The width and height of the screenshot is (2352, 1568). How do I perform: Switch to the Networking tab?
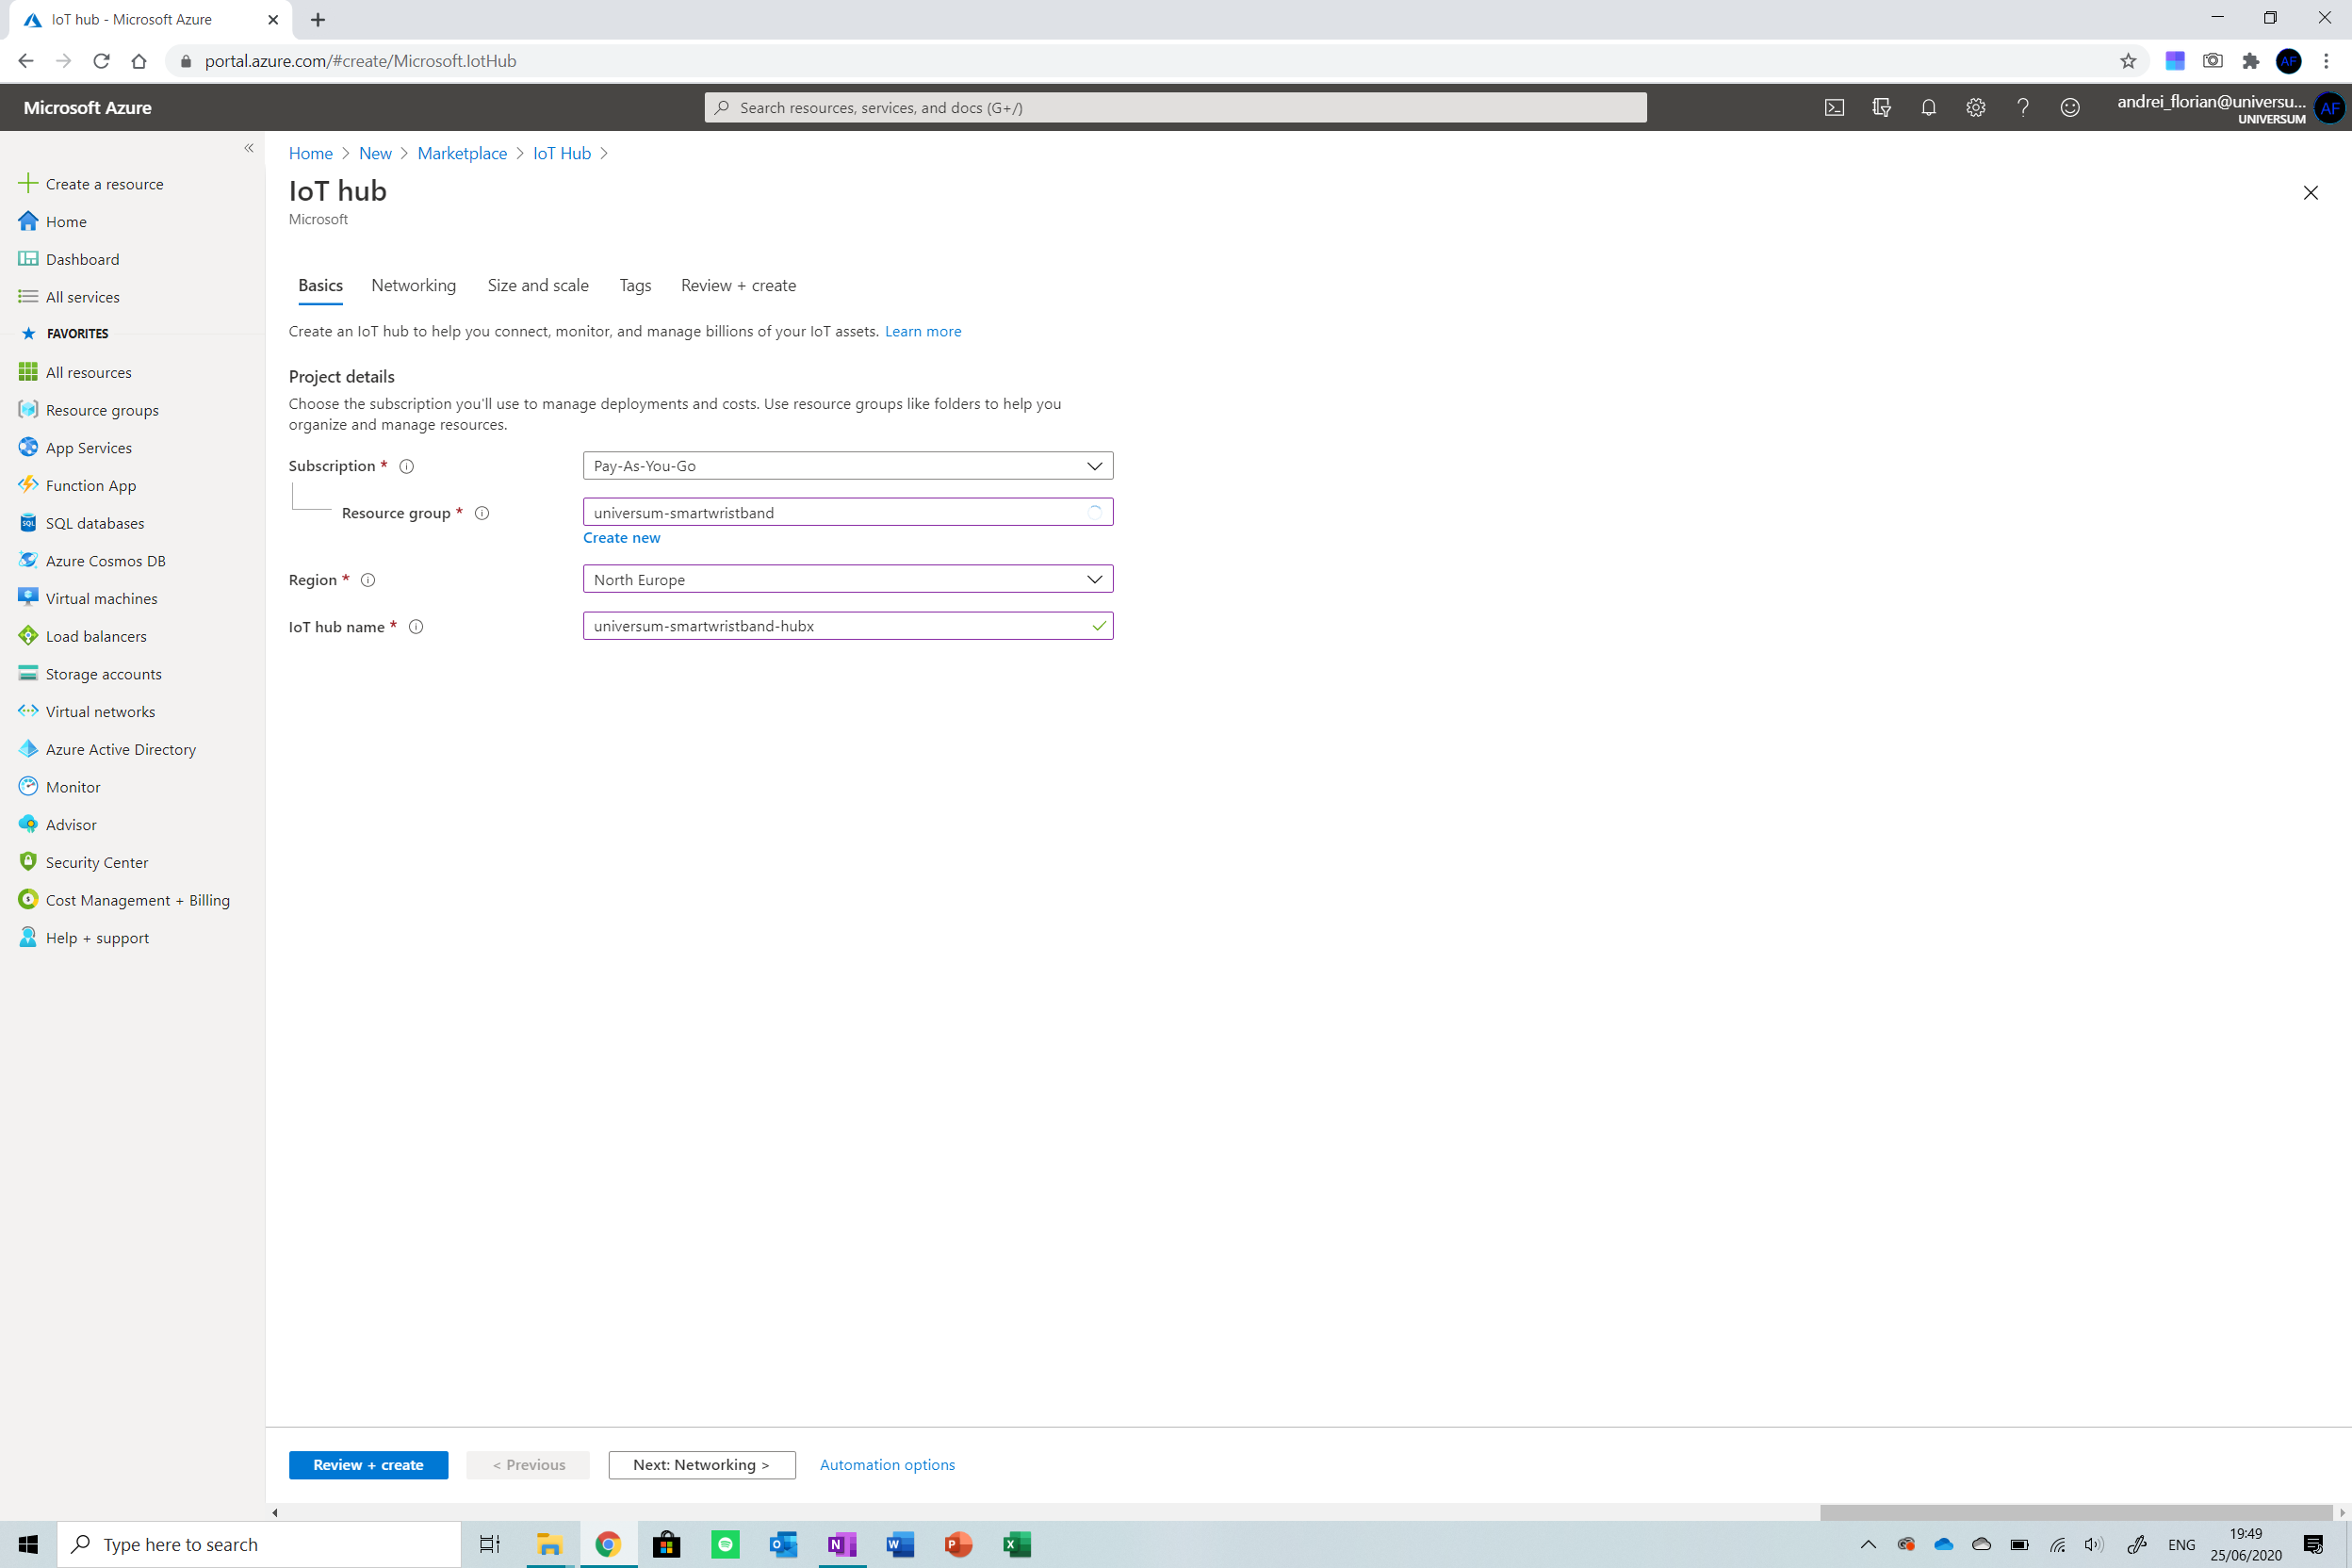(x=413, y=286)
